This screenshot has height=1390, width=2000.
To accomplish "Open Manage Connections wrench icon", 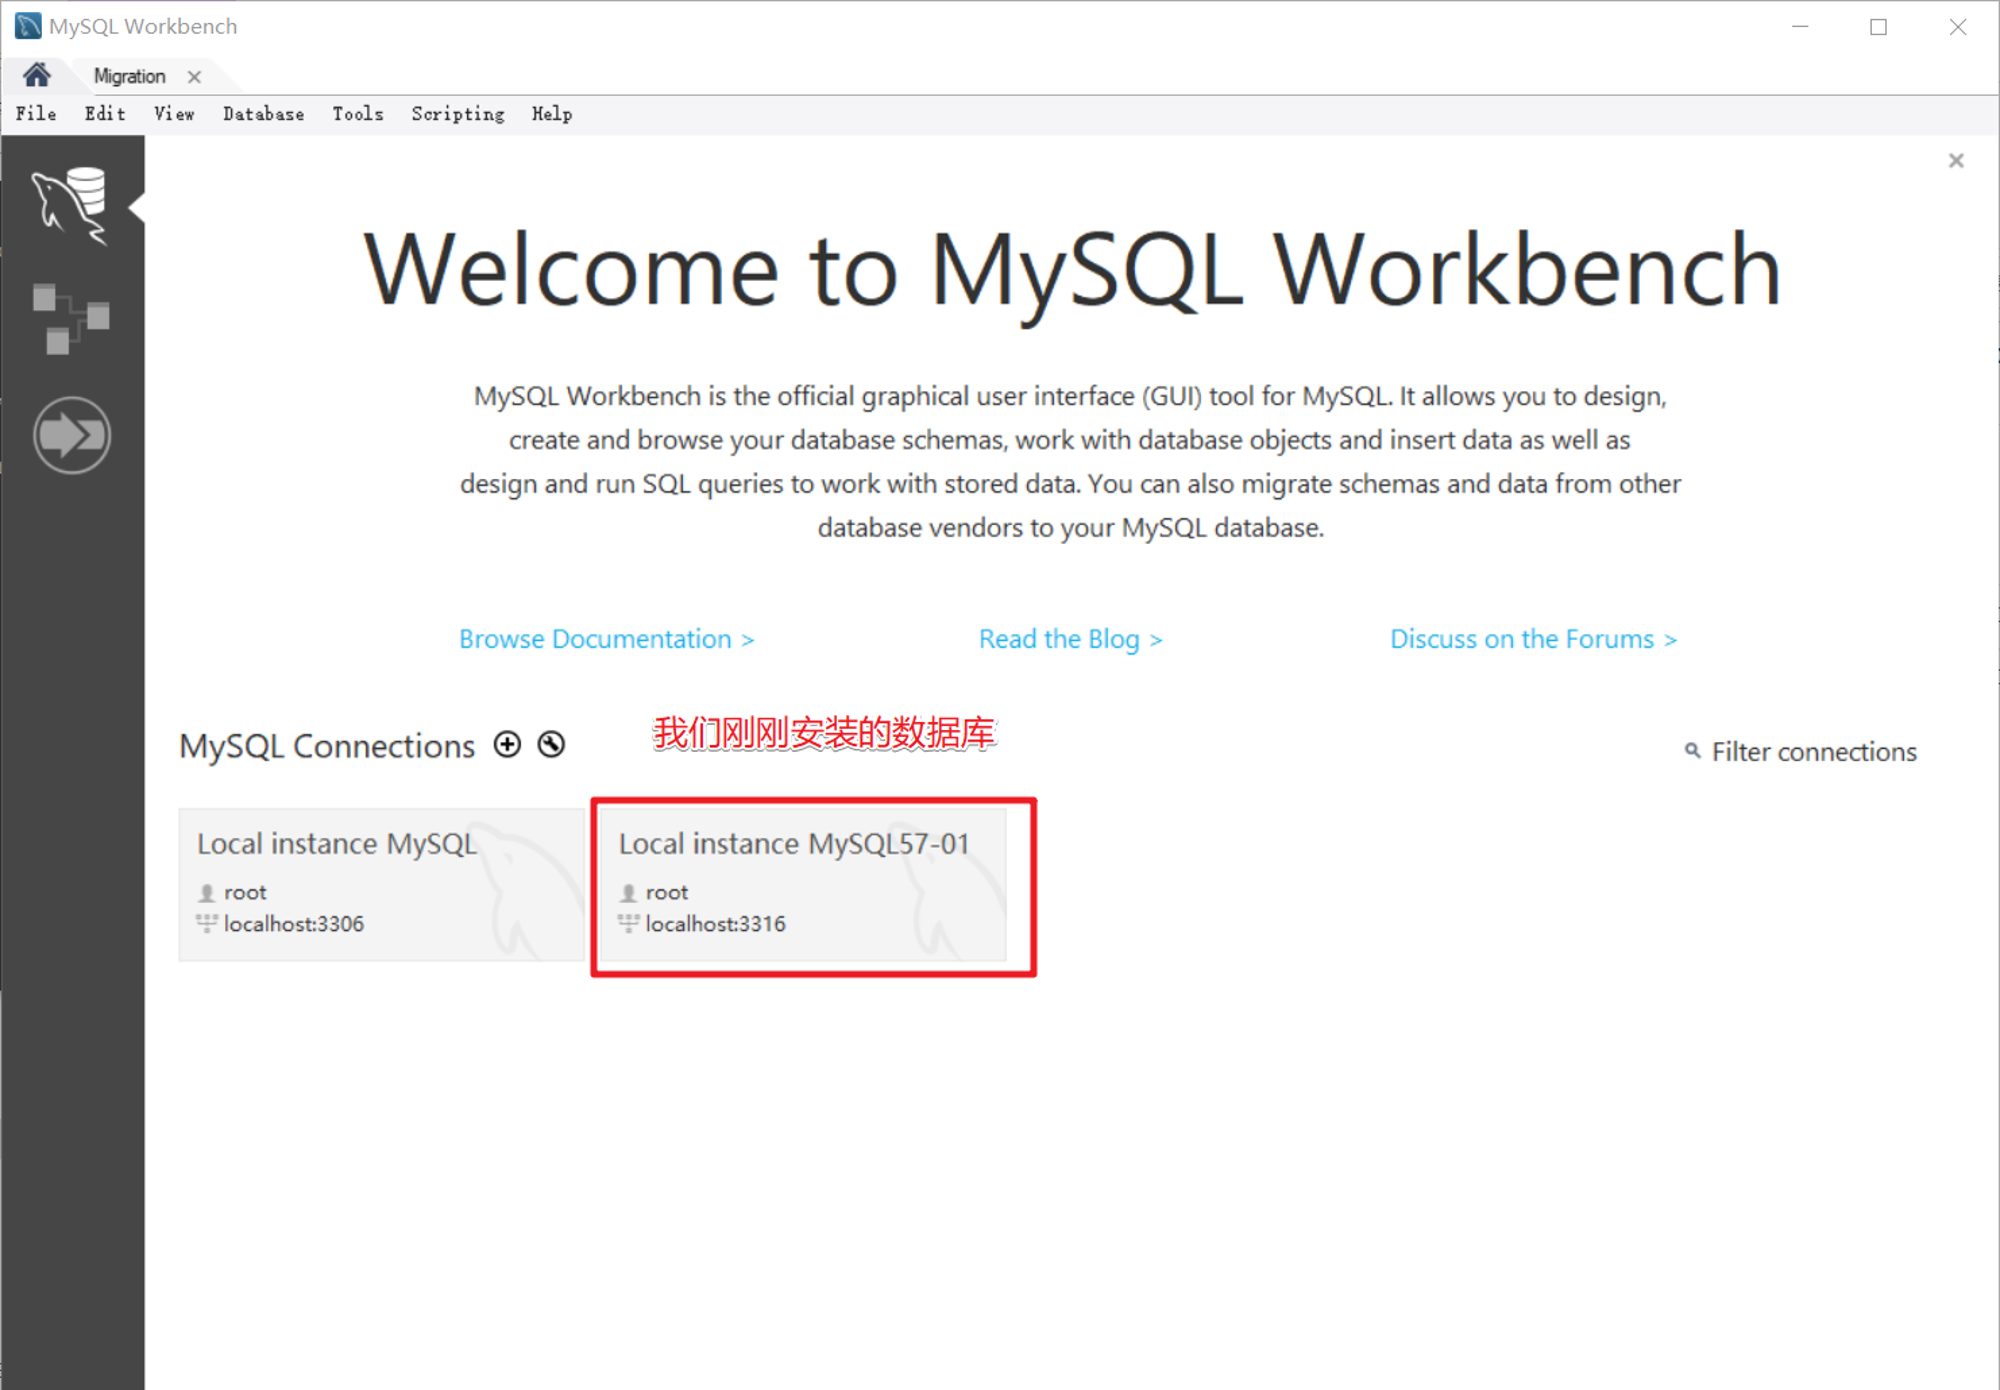I will (551, 744).
